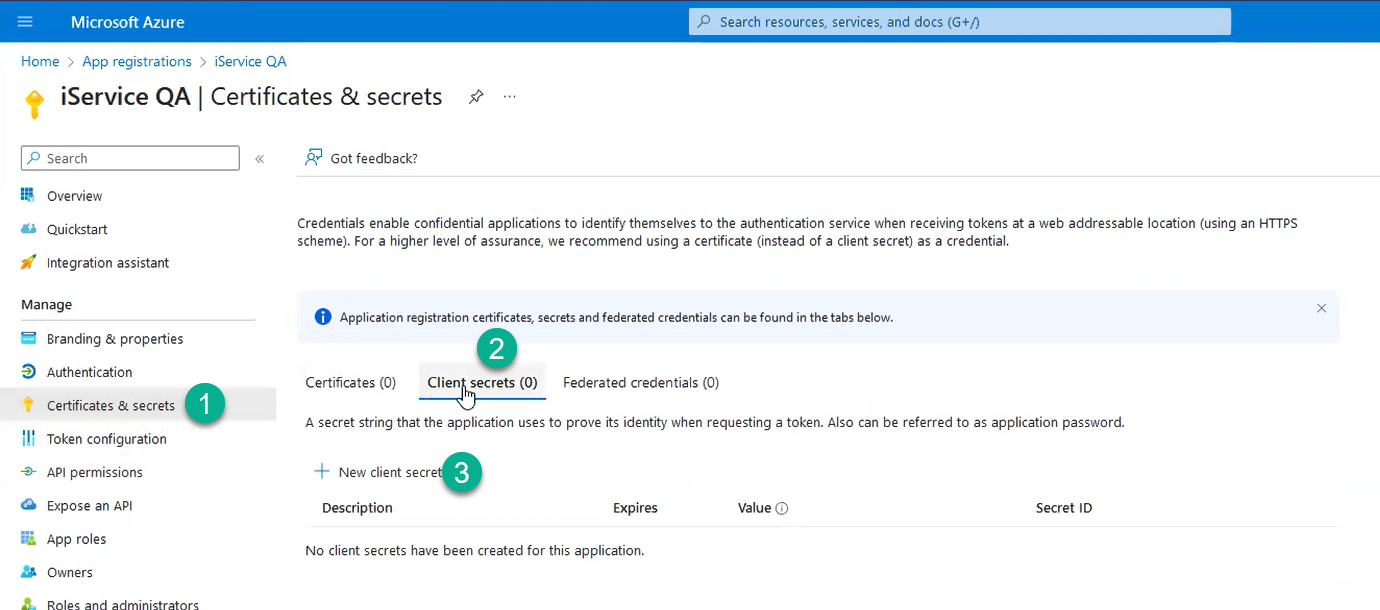This screenshot has height=610, width=1380.
Task: Click the API permissions icon
Action: (28, 472)
